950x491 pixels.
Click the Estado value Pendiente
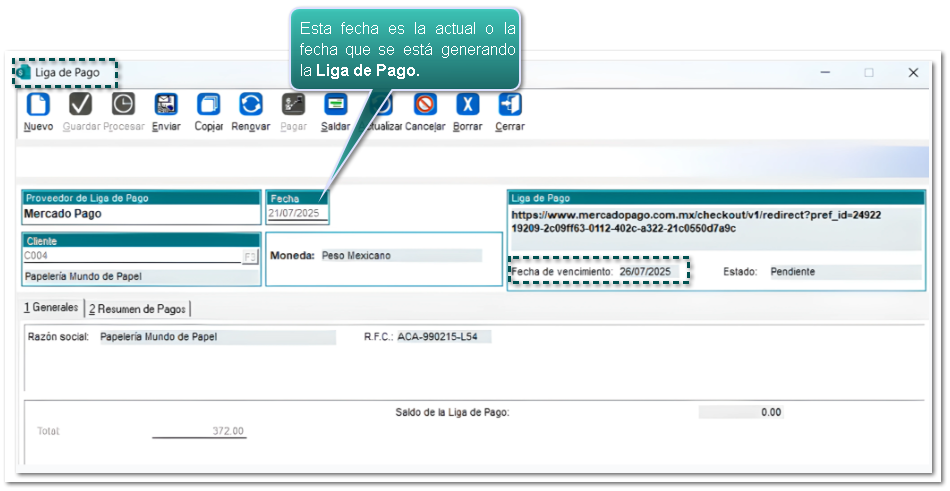(x=845, y=272)
